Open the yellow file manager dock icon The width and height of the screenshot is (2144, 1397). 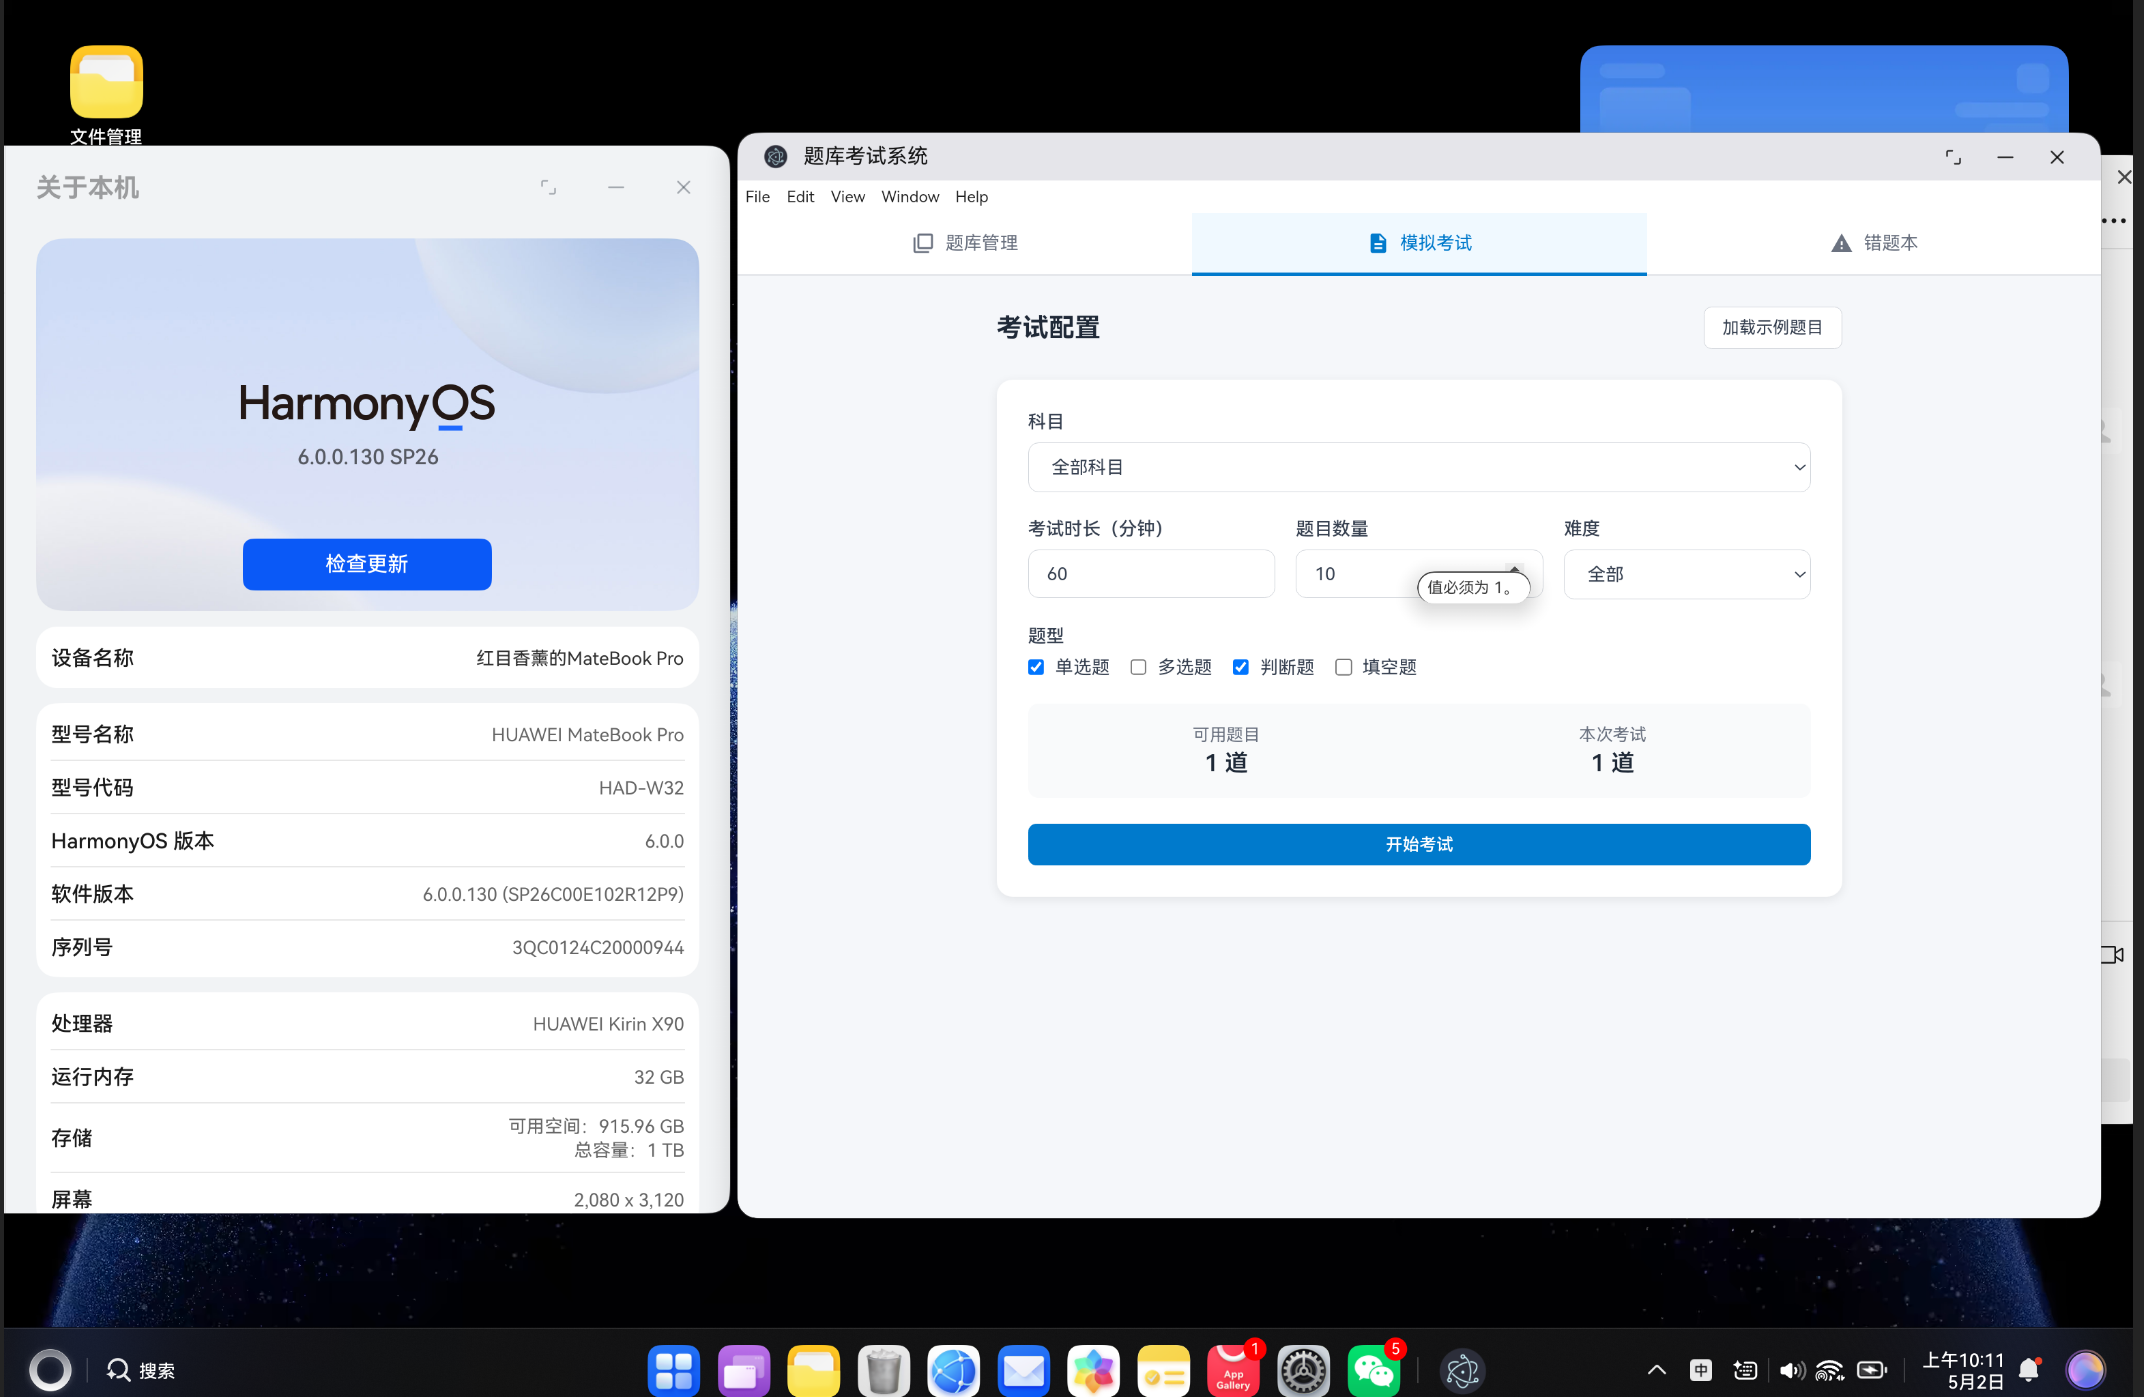[x=813, y=1370]
